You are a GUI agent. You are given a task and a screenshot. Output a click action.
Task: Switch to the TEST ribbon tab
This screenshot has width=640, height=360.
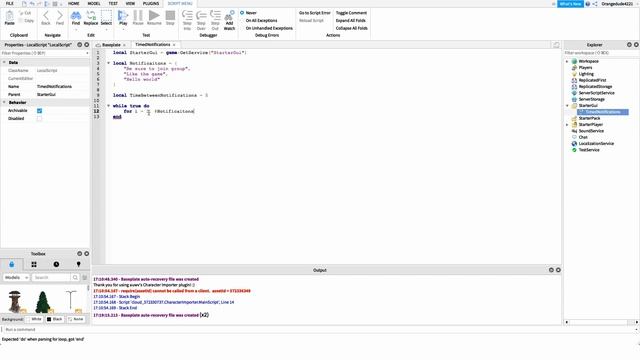pos(113,3)
